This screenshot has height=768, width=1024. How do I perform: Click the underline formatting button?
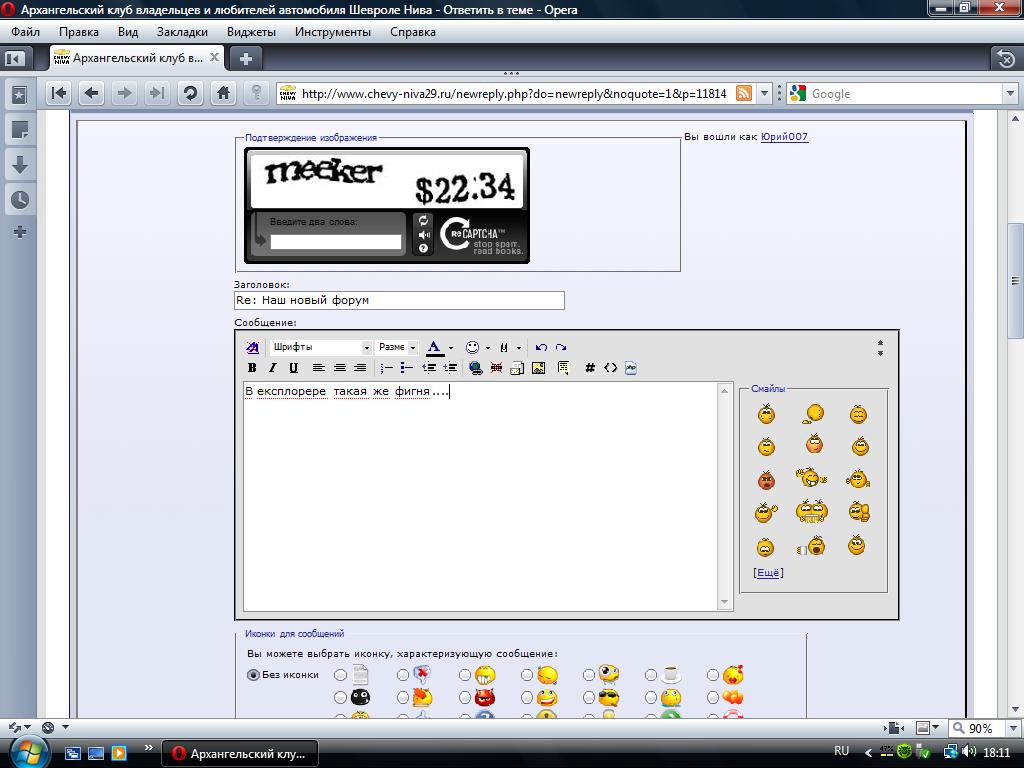pyautogui.click(x=293, y=368)
